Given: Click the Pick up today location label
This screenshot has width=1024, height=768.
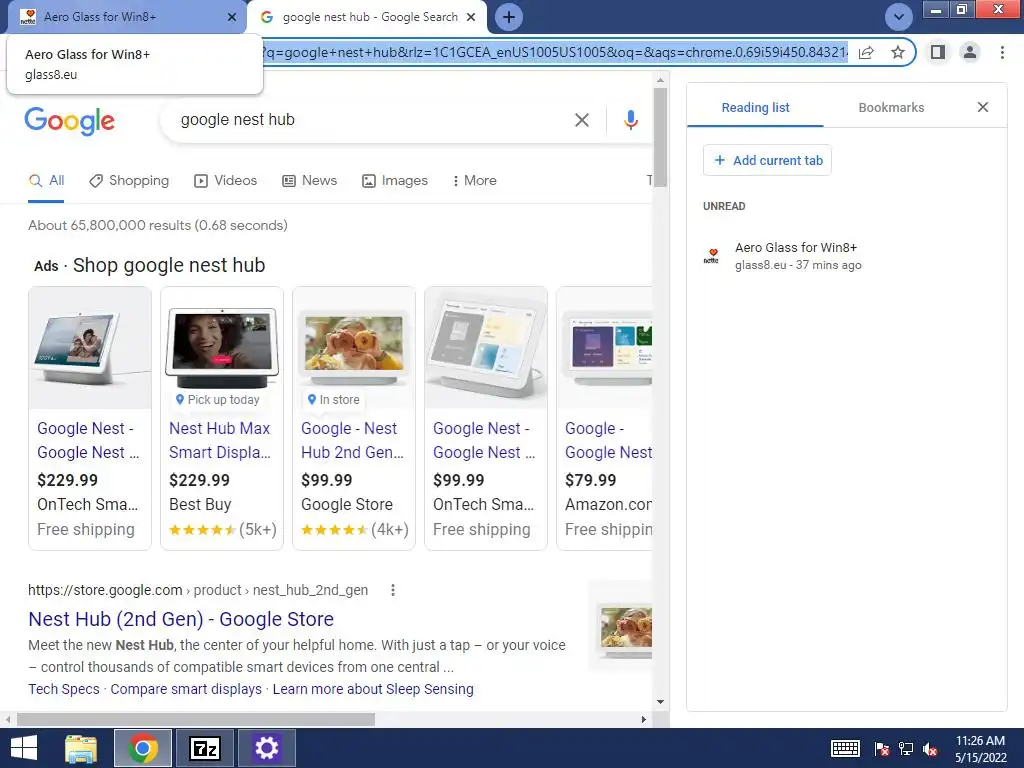Looking at the screenshot, I should pyautogui.click(x=217, y=400).
